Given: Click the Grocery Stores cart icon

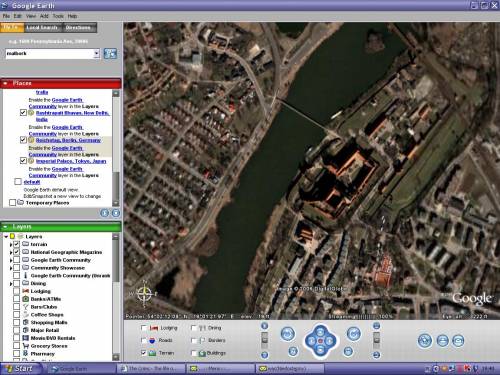Looking at the screenshot, I should tap(26, 346).
